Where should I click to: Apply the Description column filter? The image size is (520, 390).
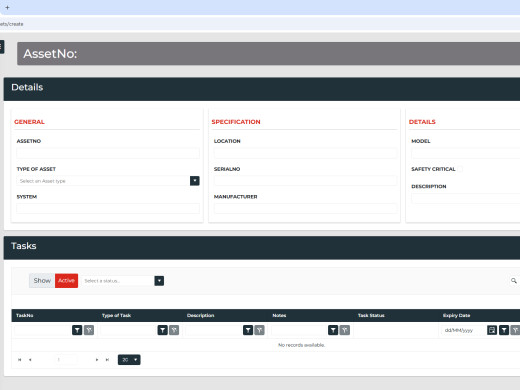click(248, 330)
